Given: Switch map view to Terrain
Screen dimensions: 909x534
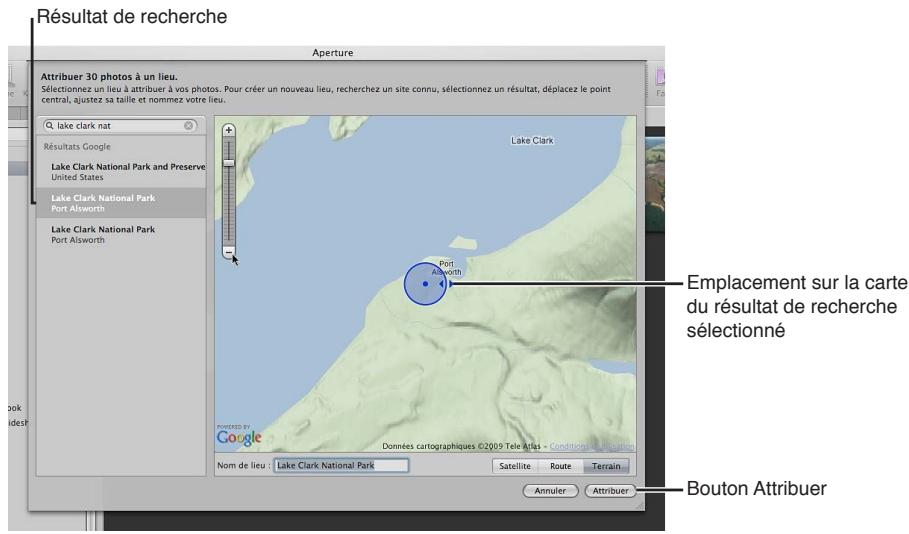Looking at the screenshot, I should tap(606, 466).
